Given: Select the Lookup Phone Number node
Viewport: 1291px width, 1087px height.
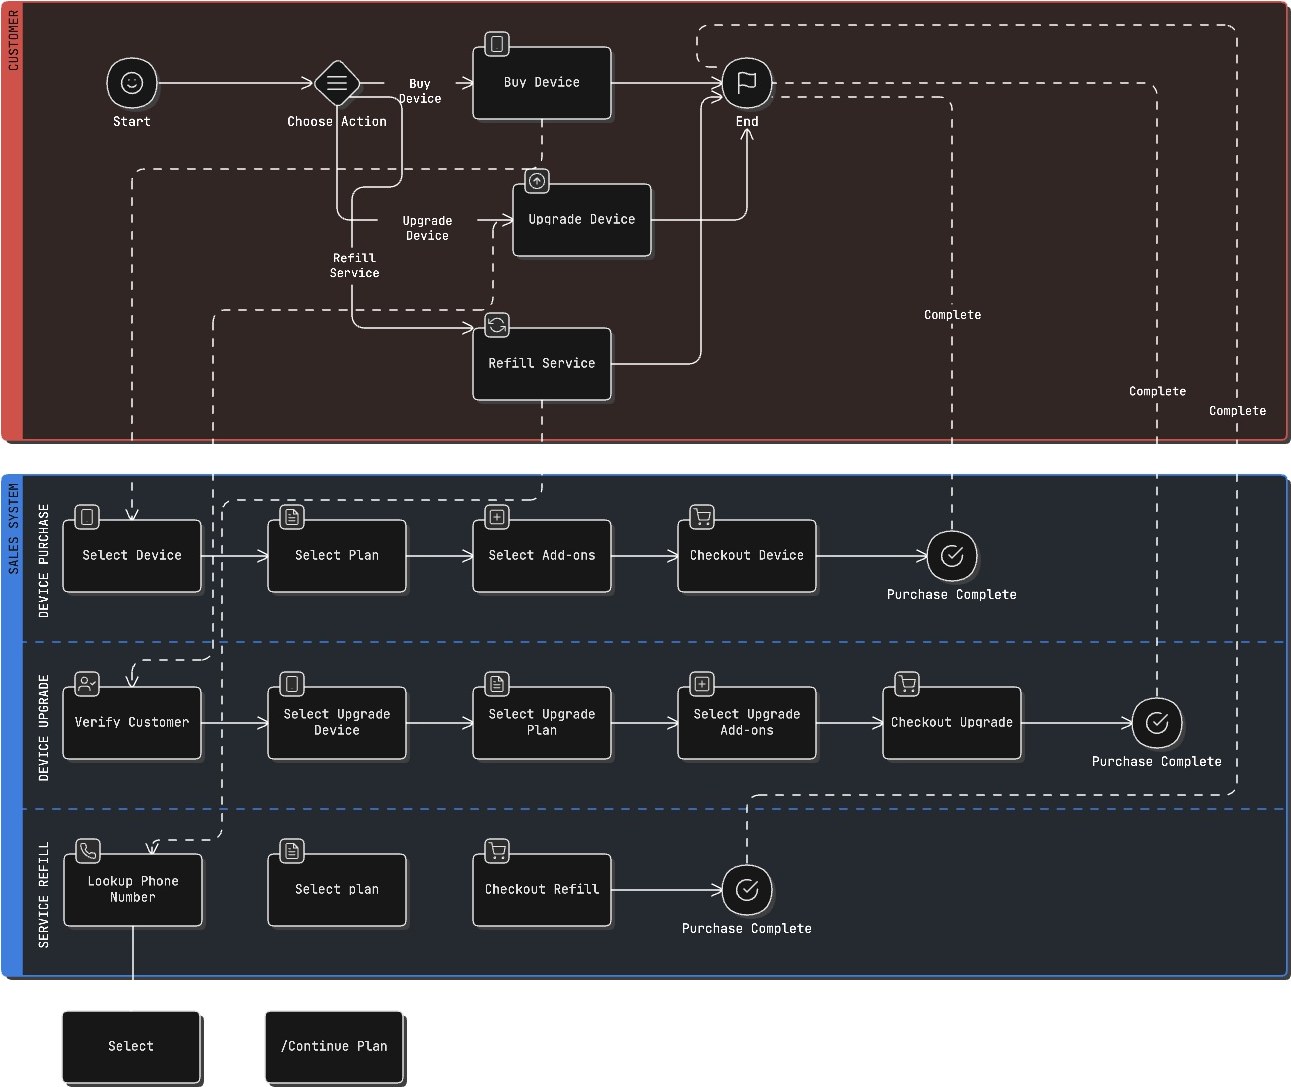Looking at the screenshot, I should [133, 890].
